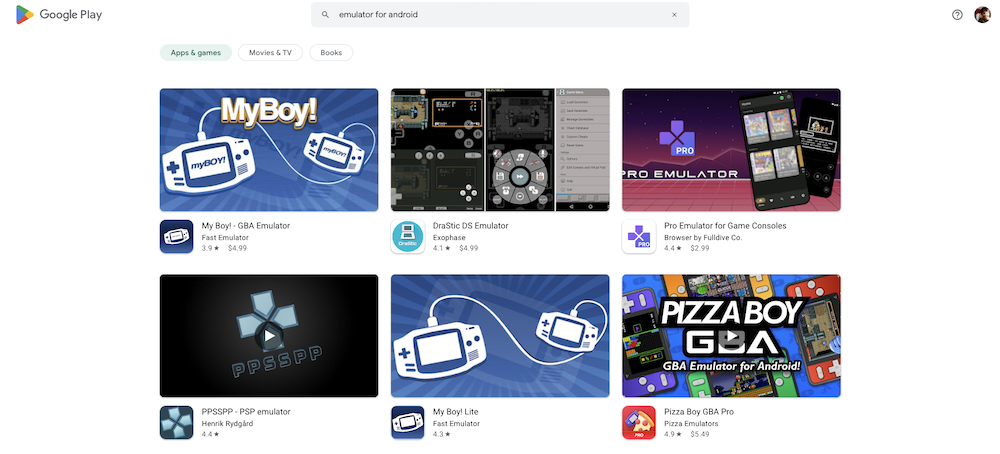Open Pizza Boy GBA Pro title link
This screenshot has height=454, width=1000.
tap(699, 412)
